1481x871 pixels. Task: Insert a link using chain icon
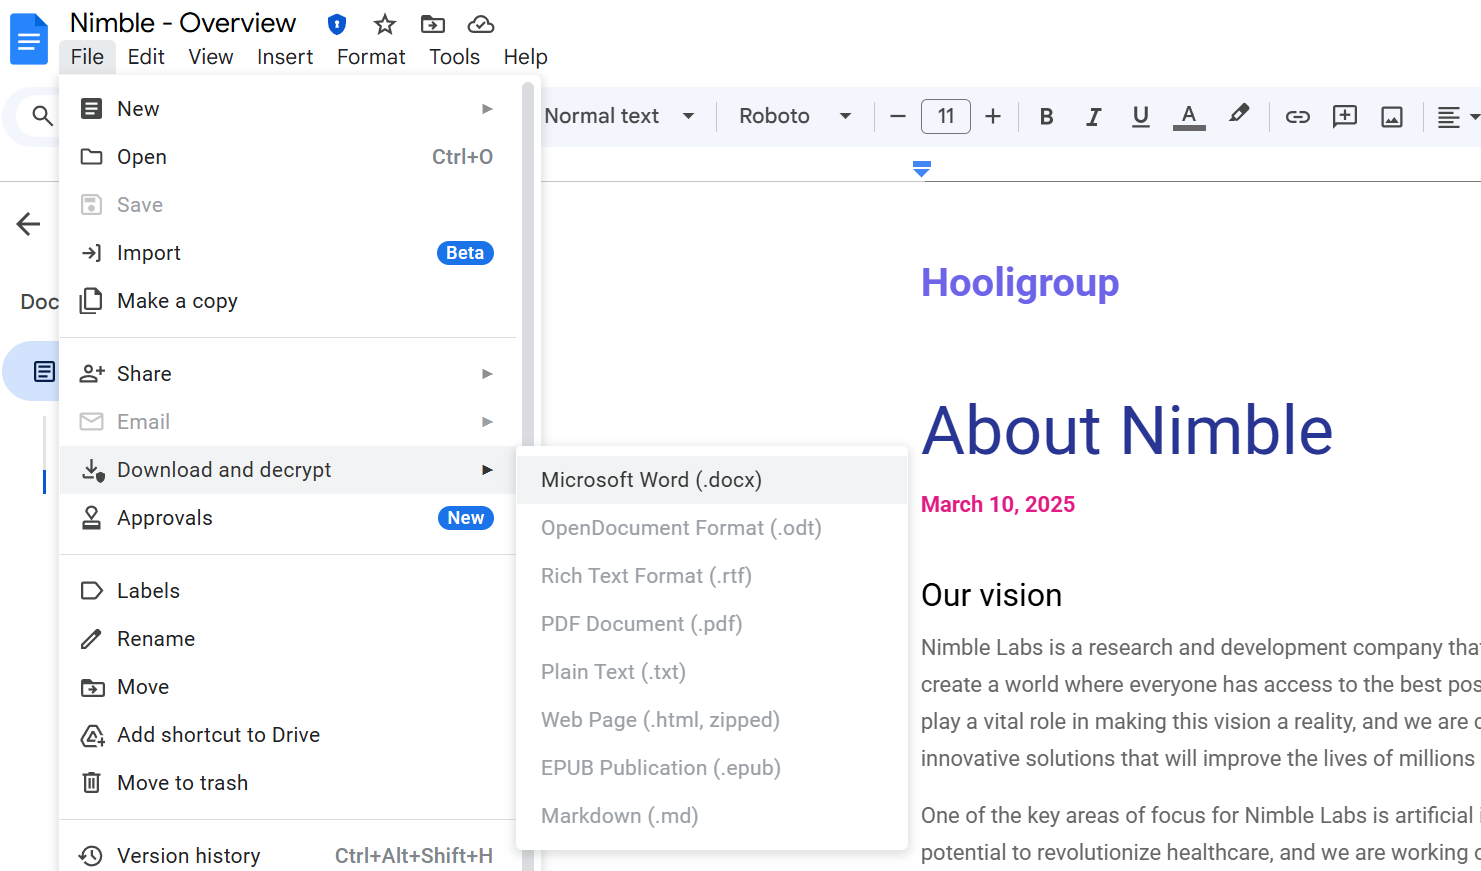click(1297, 116)
